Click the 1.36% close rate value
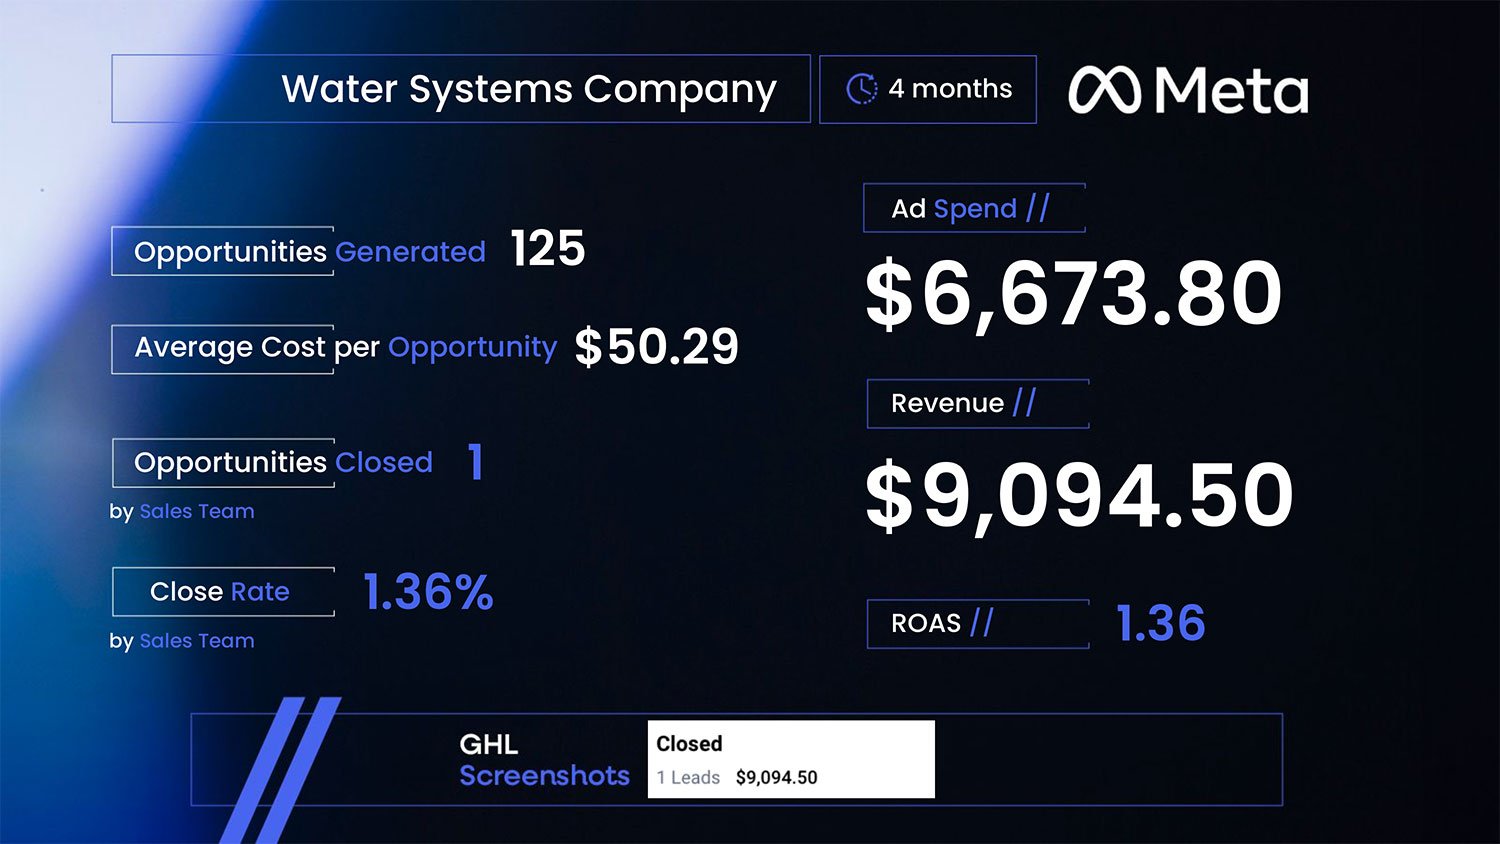The image size is (1500, 844). 428,592
